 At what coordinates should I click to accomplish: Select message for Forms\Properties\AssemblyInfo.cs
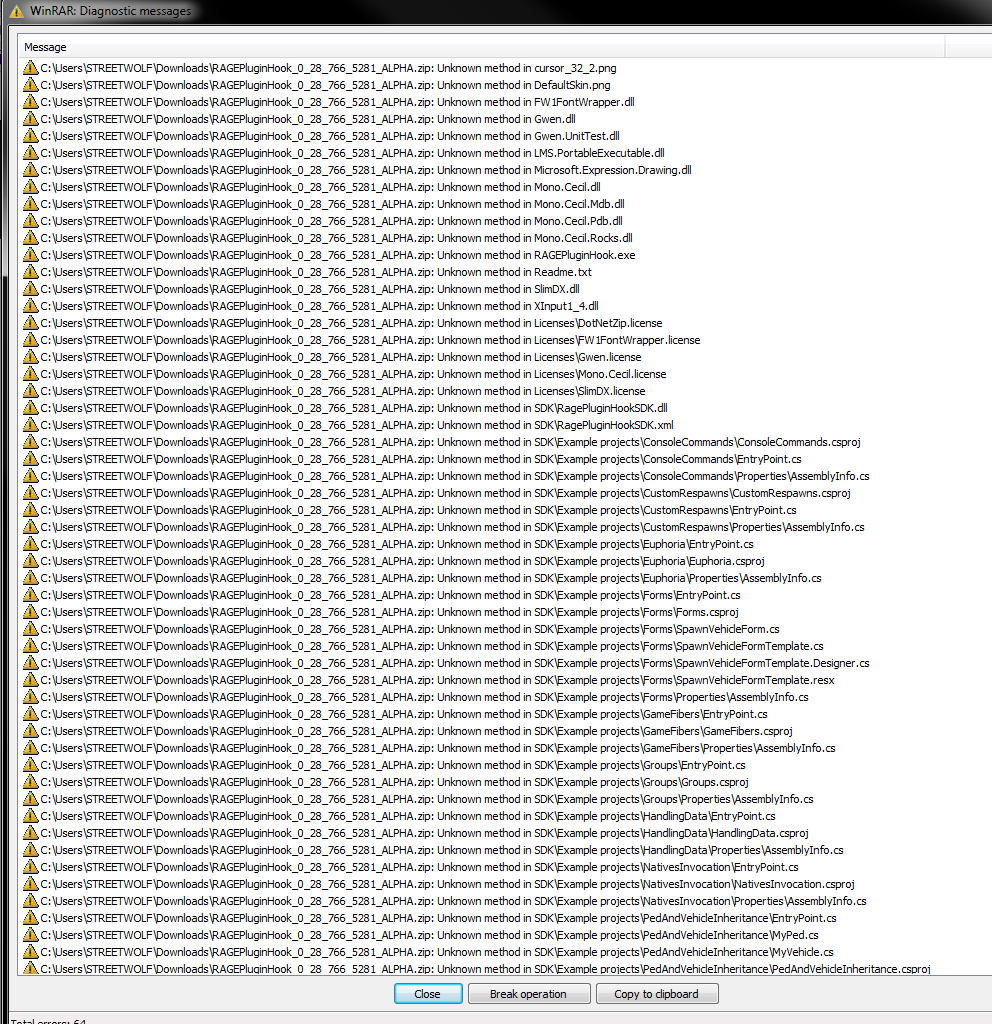tap(424, 697)
